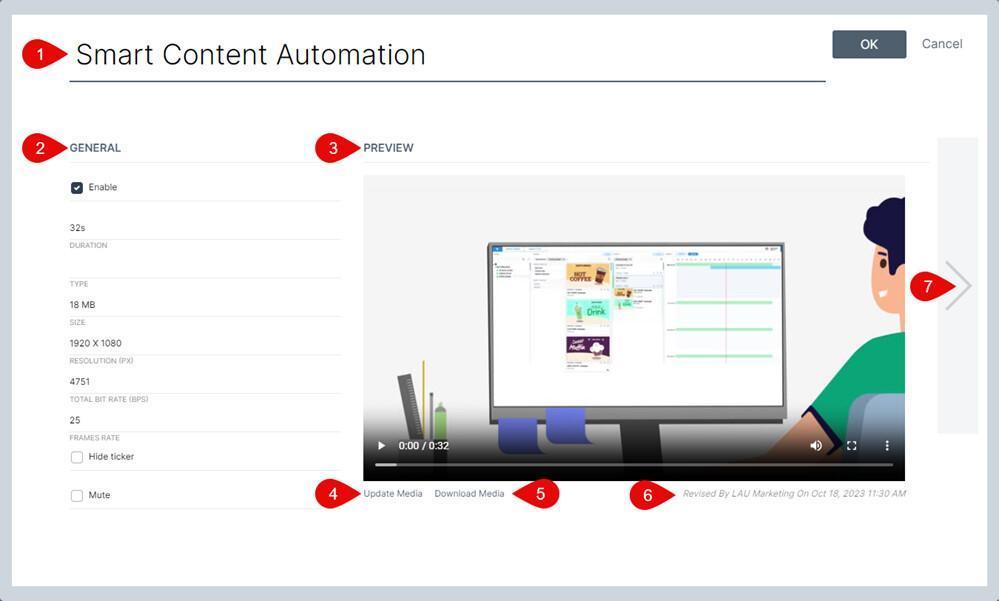Click the Update Media link

[x=392, y=493]
